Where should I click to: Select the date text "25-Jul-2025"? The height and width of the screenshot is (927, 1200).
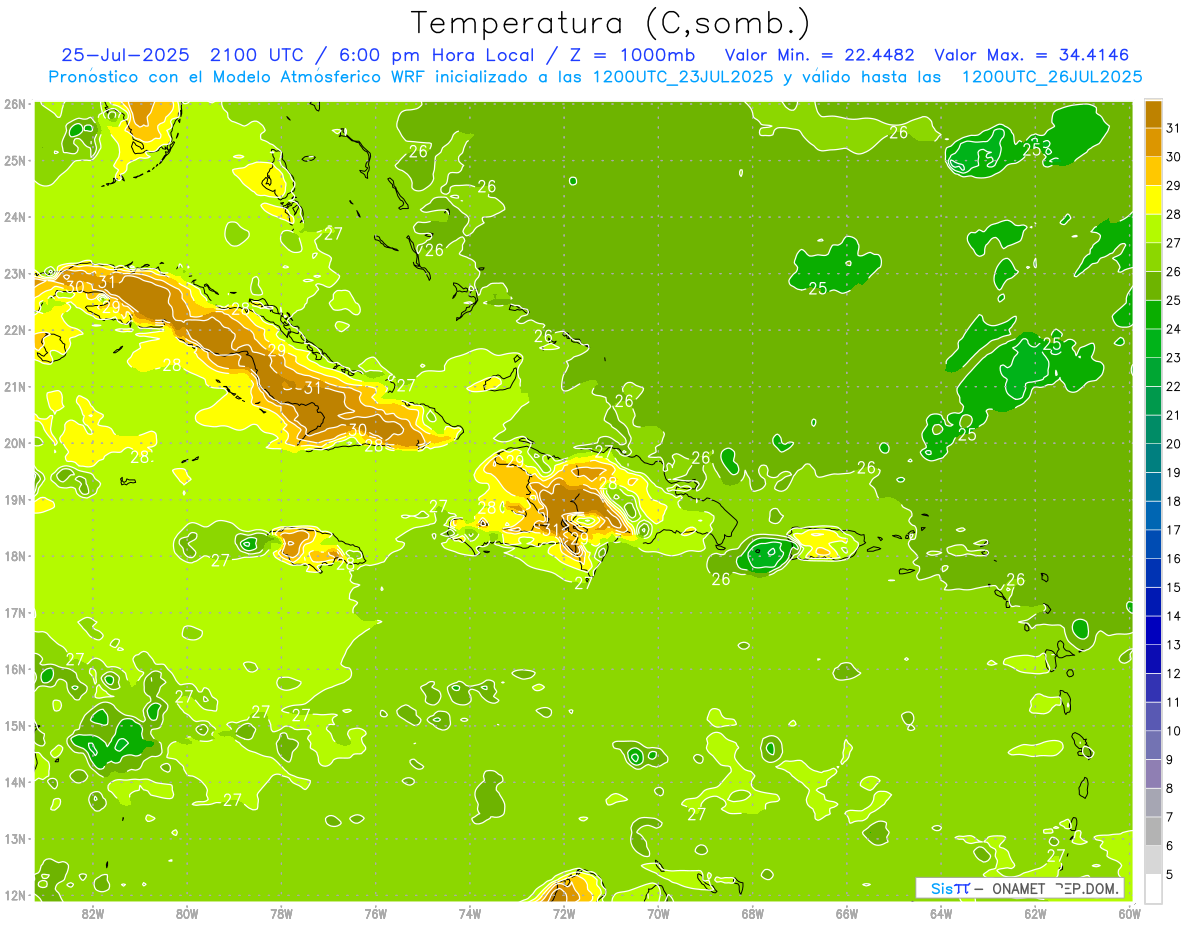pyautogui.click(x=126, y=55)
